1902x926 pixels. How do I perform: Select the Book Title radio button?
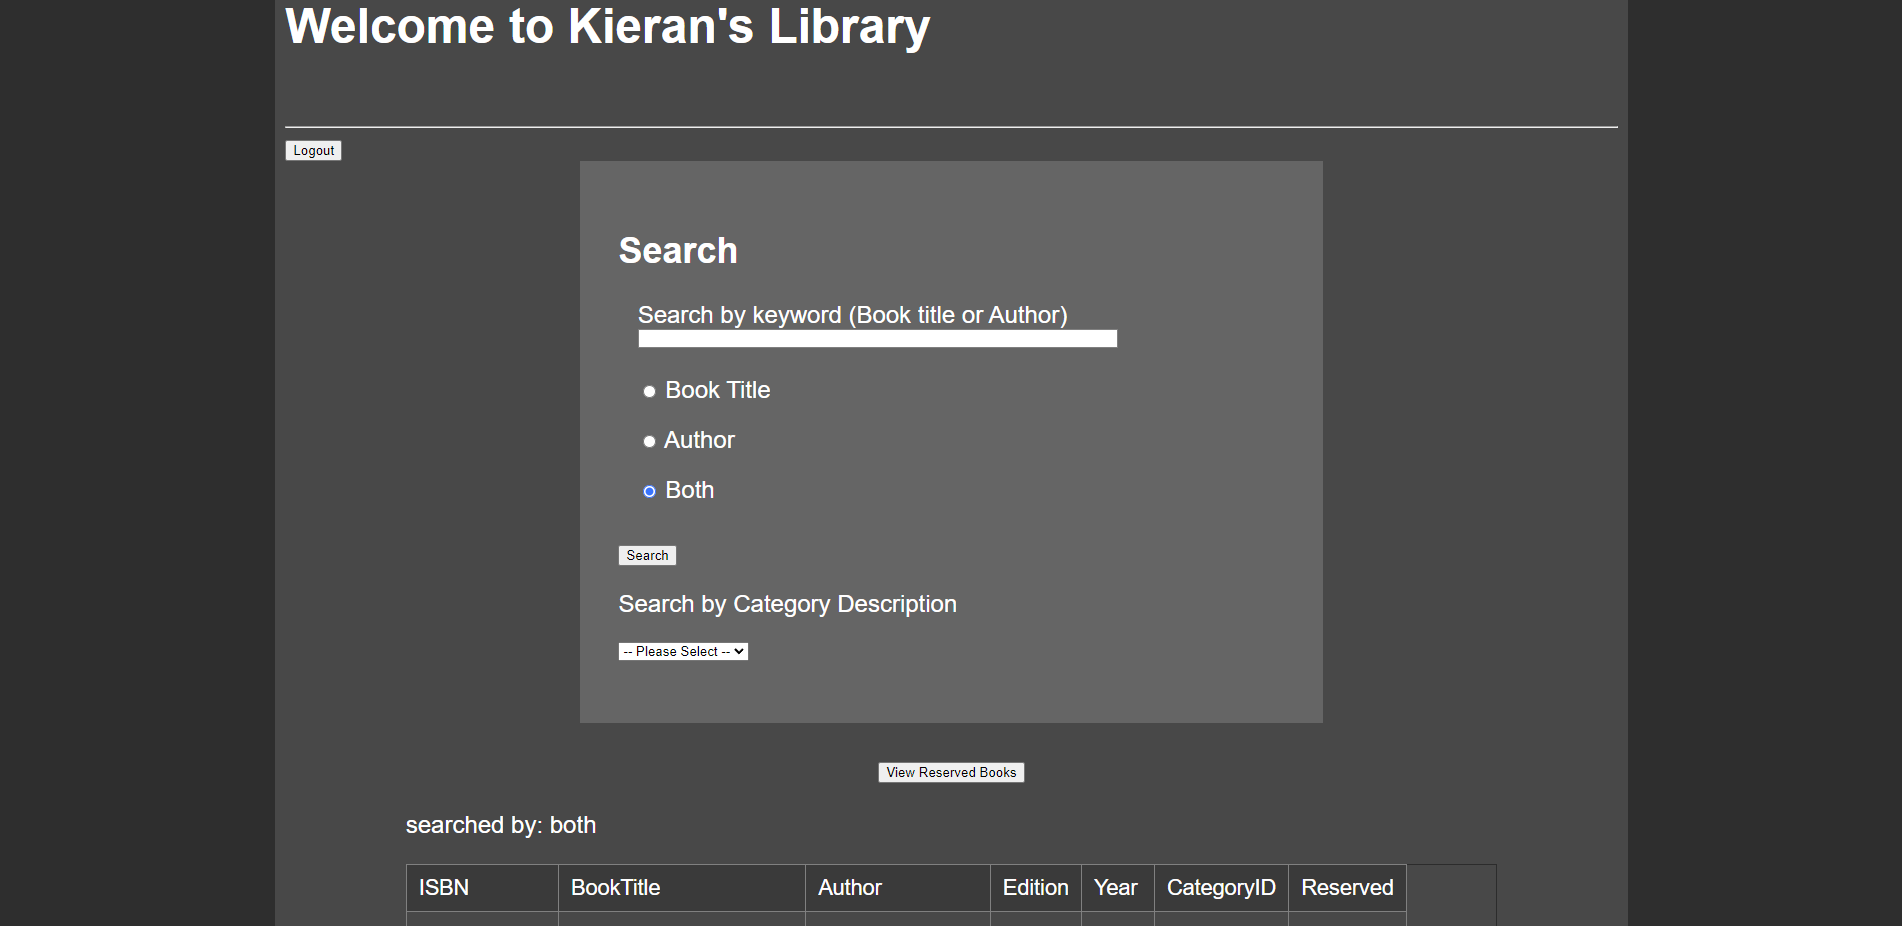click(649, 391)
